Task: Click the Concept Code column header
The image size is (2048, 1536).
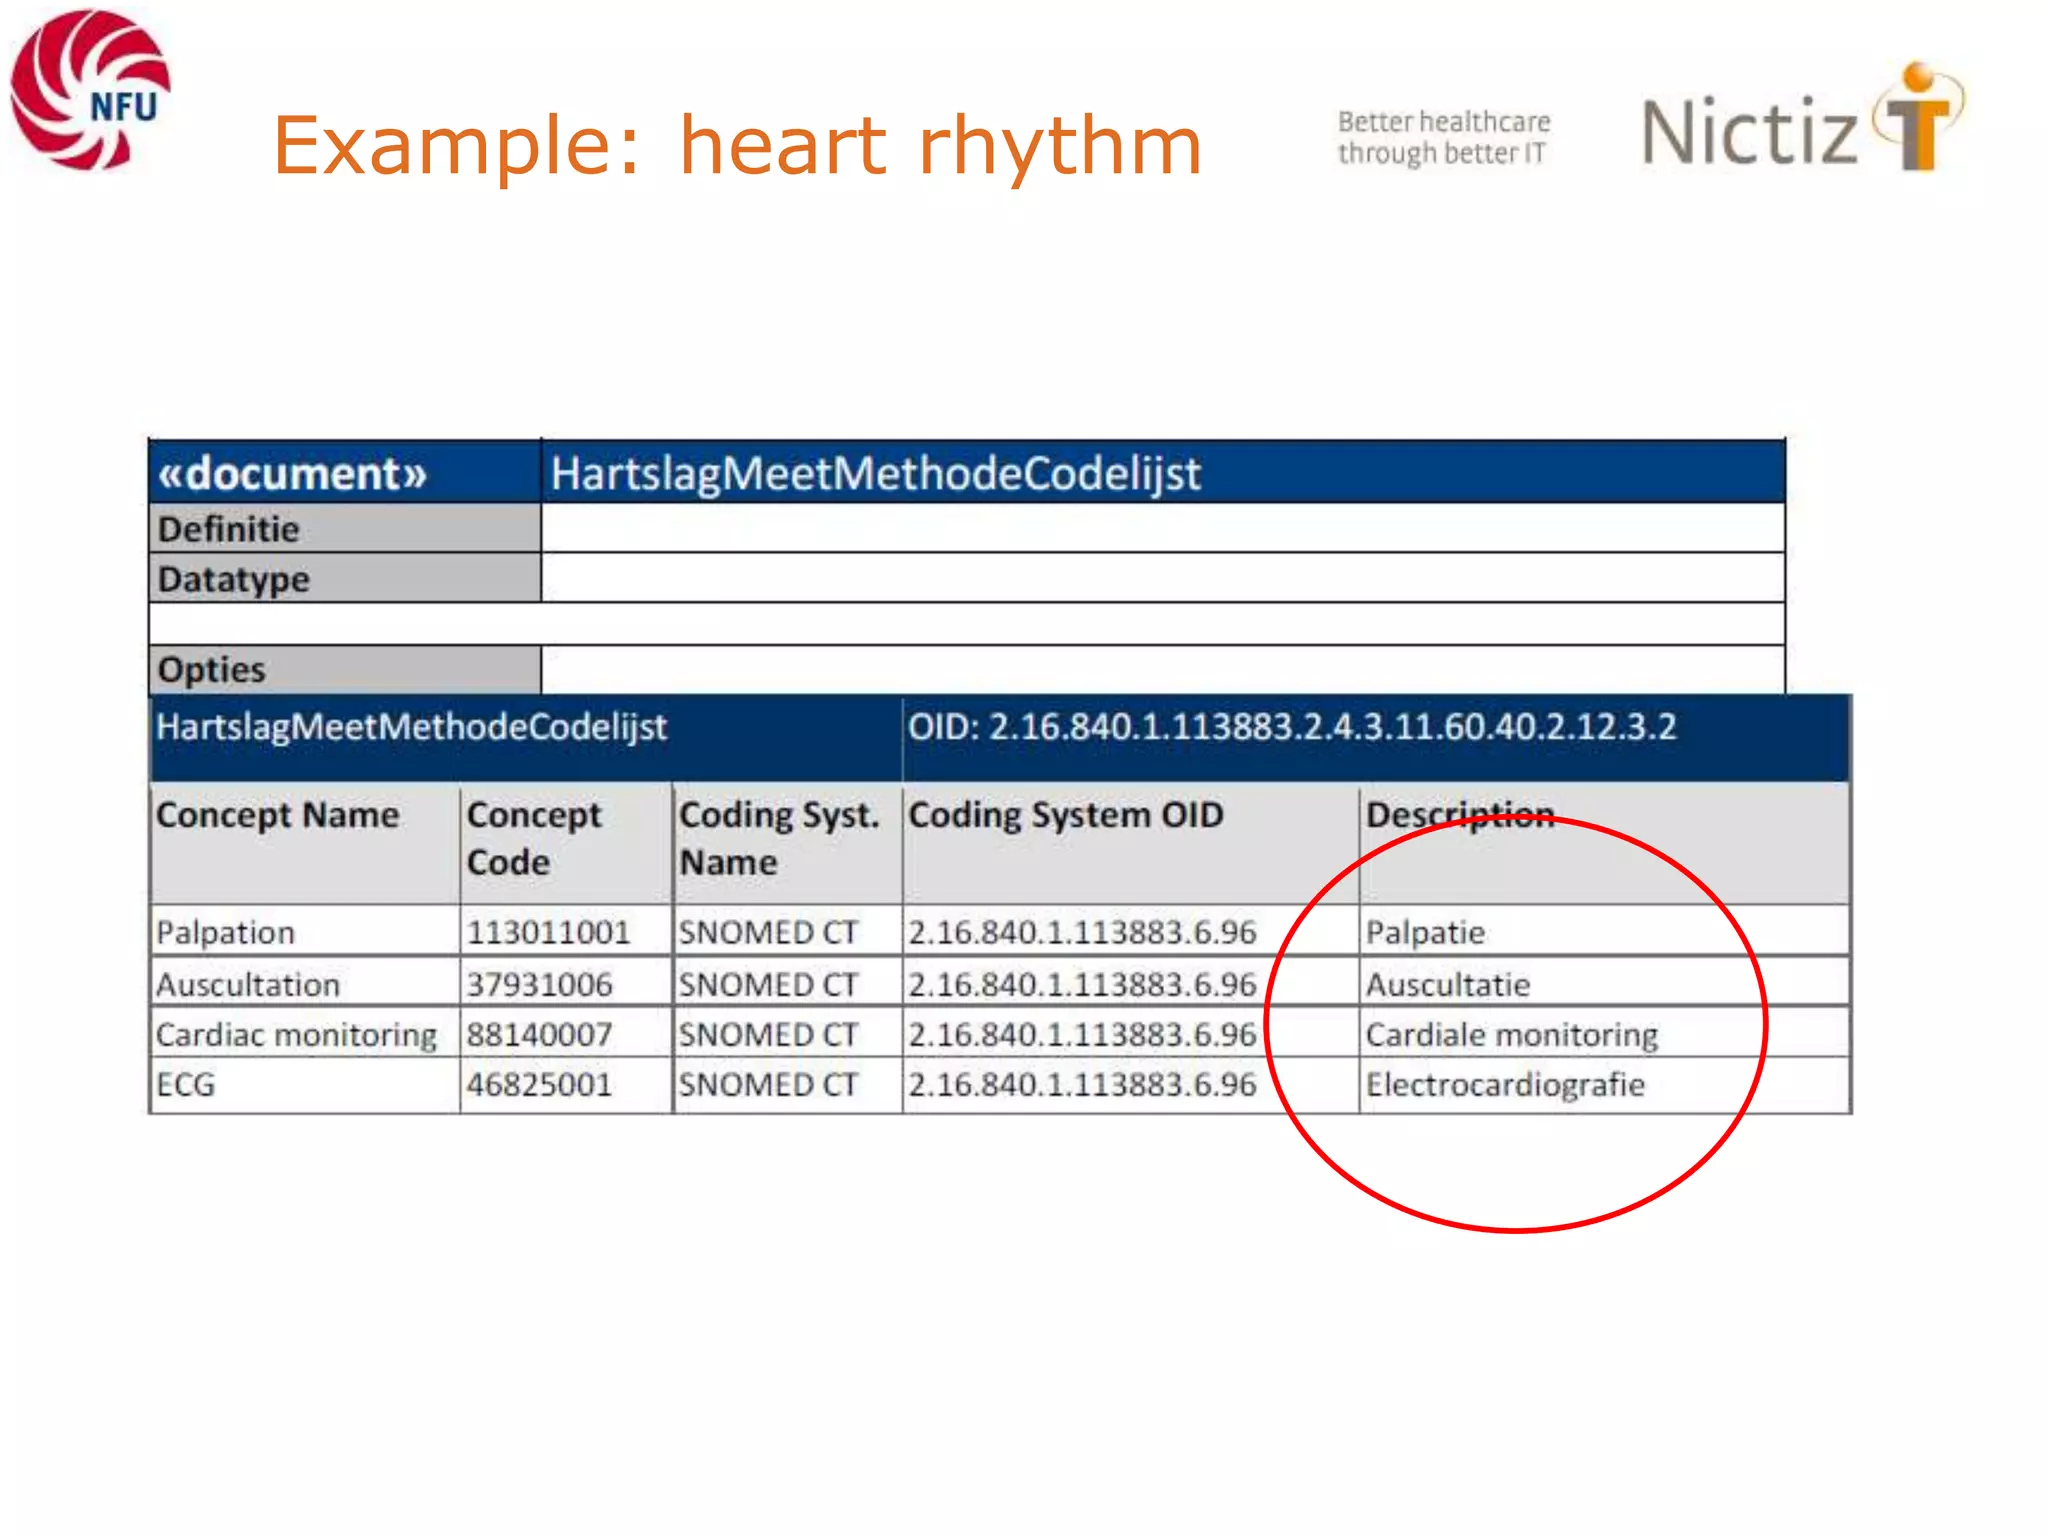Action: (x=566, y=843)
